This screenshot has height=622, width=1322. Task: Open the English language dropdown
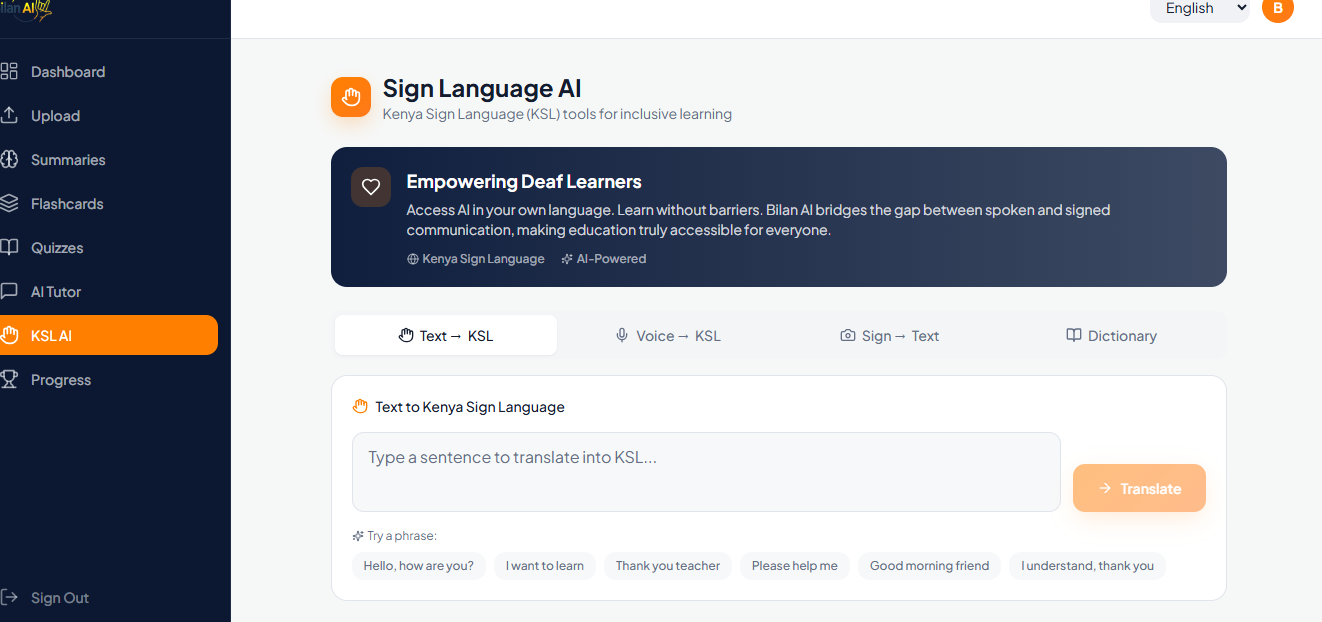(x=1200, y=9)
